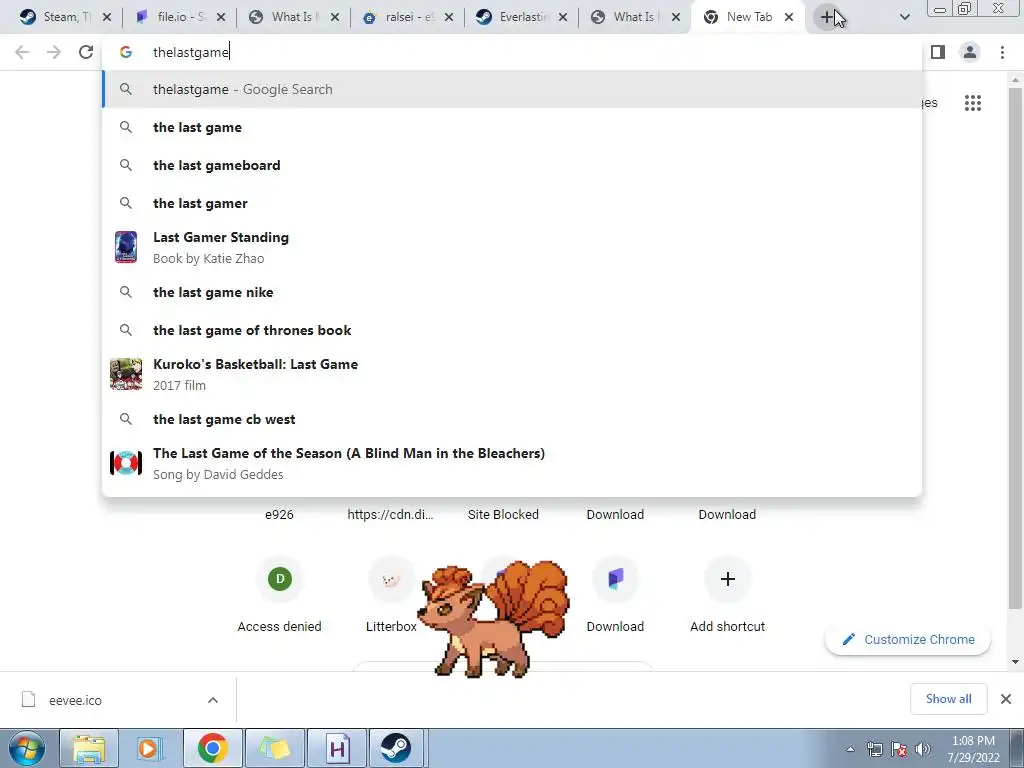The image size is (1024, 768).
Task: Select Kuroko's Basketball: Last Game suggestion
Action: (x=512, y=374)
